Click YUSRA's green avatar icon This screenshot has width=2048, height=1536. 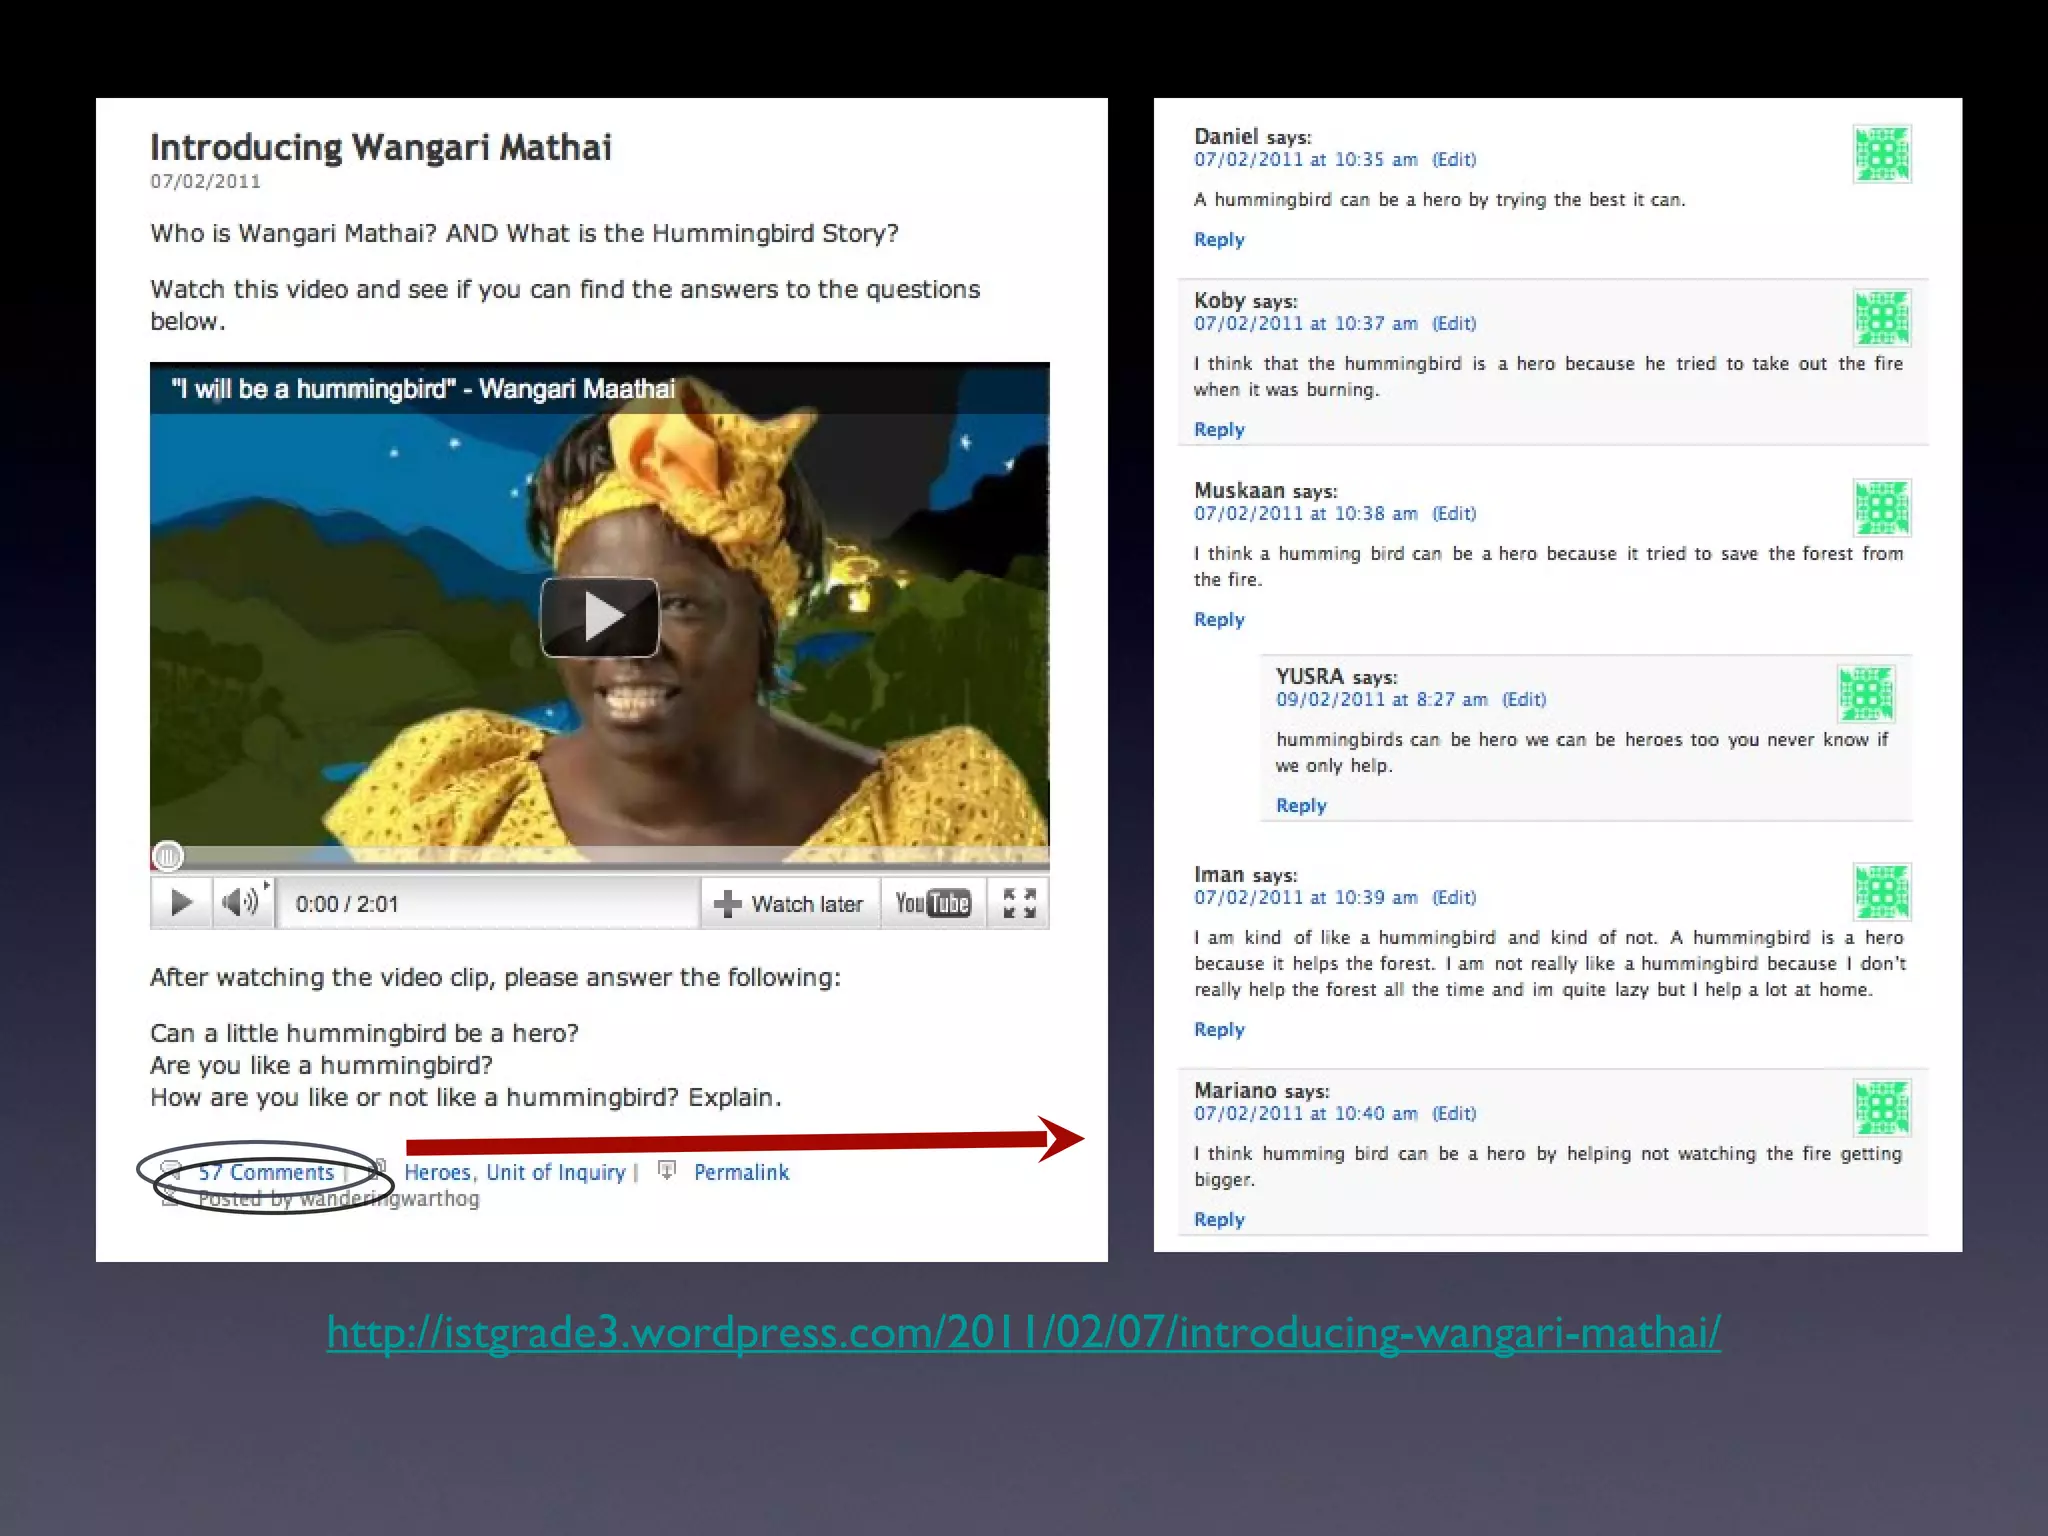[1866, 694]
